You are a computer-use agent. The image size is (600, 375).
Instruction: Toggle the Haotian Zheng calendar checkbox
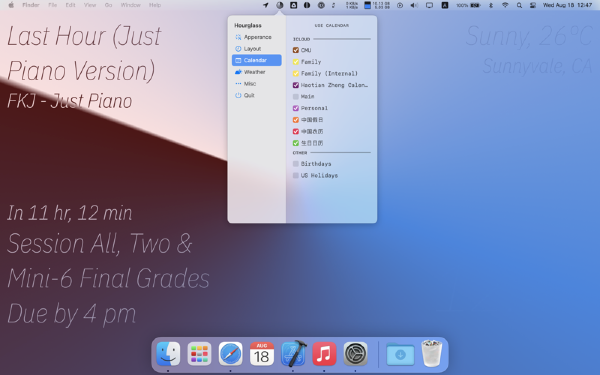click(296, 85)
